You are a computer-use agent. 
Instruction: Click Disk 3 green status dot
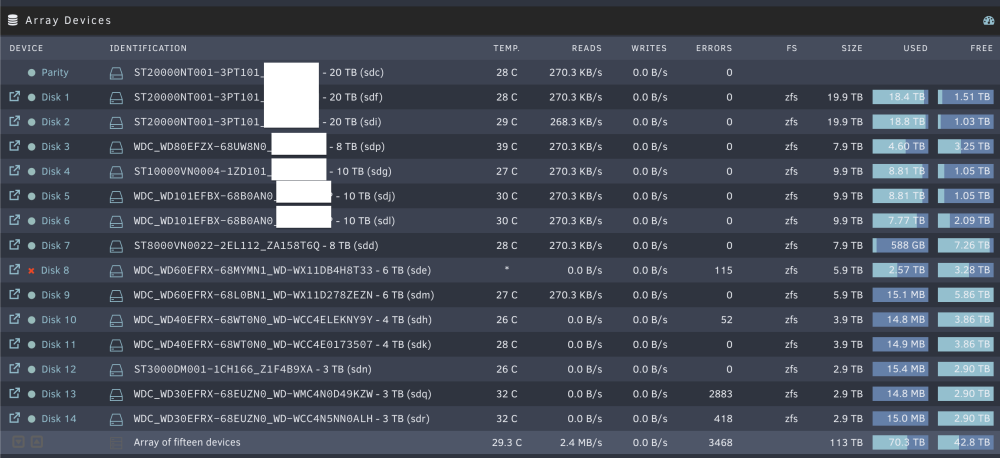point(32,147)
